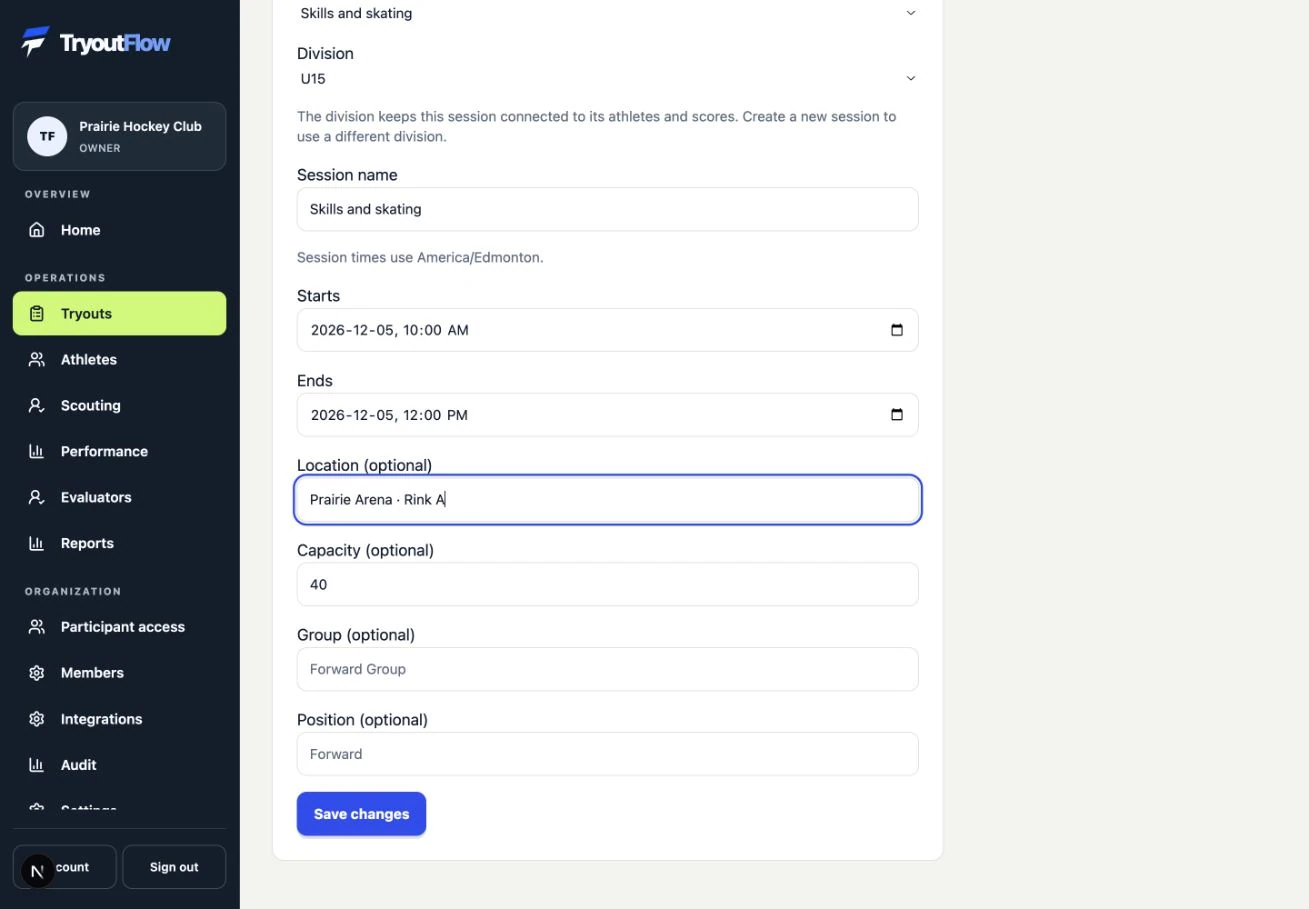Click the Location field with Prairie Arena
1309x909 pixels.
[608, 499]
